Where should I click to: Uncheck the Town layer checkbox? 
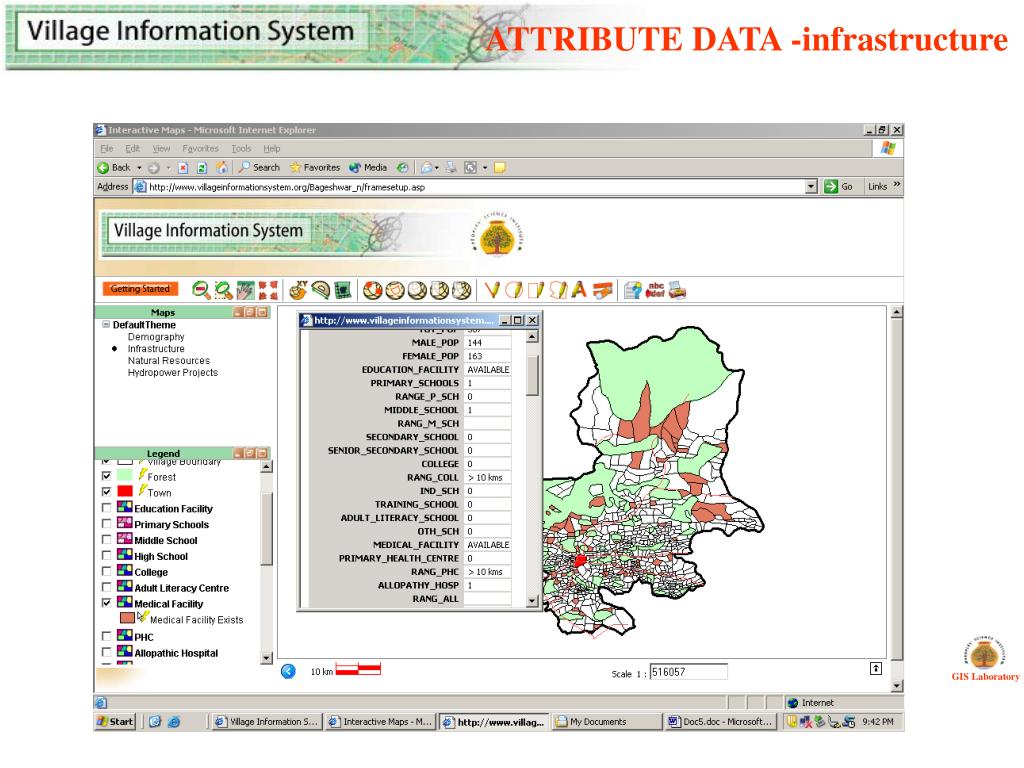pyautogui.click(x=106, y=492)
